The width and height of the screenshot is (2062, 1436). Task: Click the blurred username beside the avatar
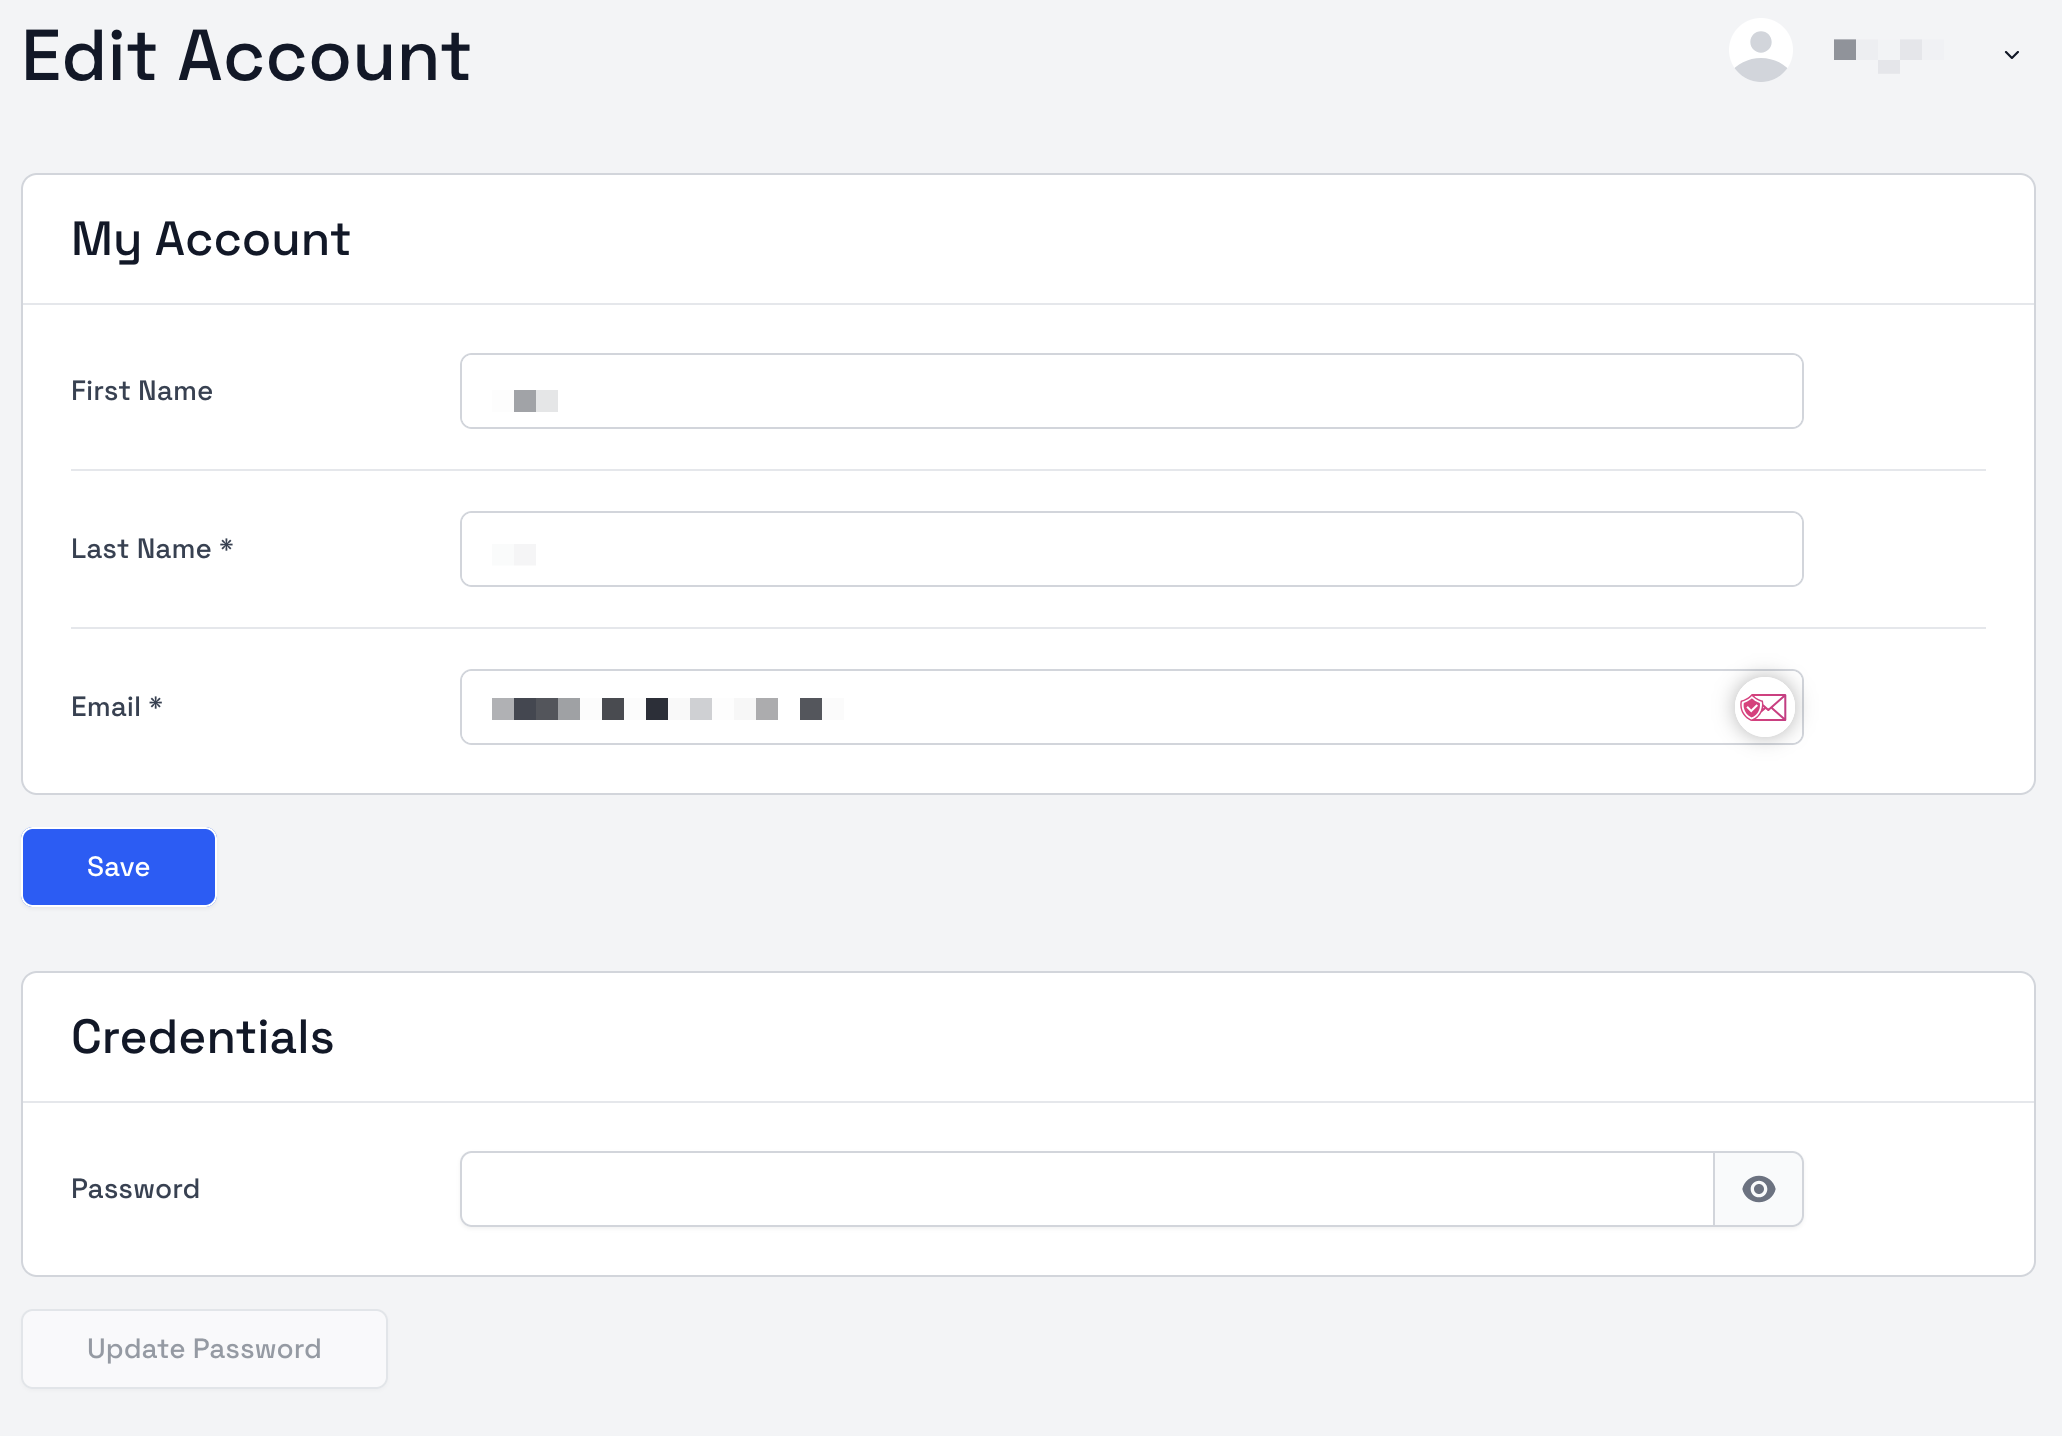pyautogui.click(x=1888, y=52)
